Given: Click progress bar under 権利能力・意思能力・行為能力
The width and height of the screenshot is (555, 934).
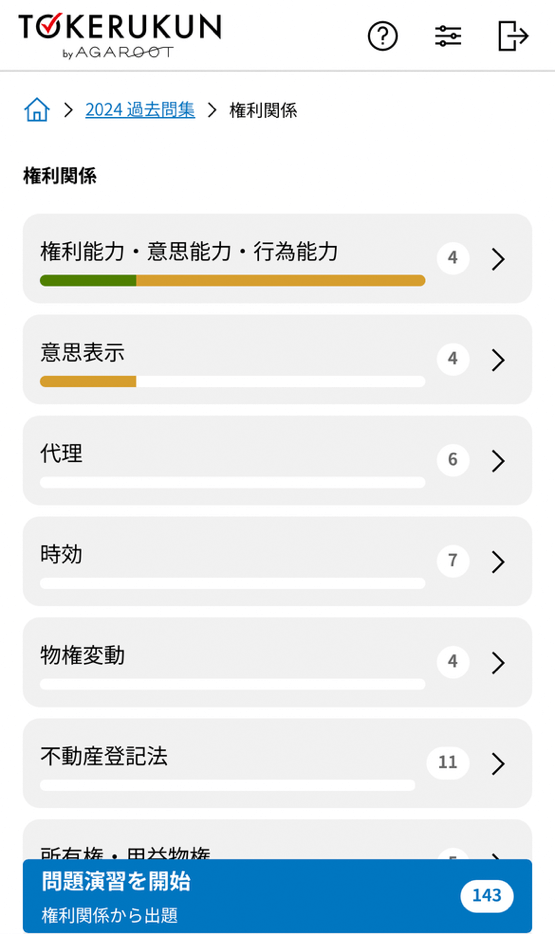Looking at the screenshot, I should tap(232, 281).
